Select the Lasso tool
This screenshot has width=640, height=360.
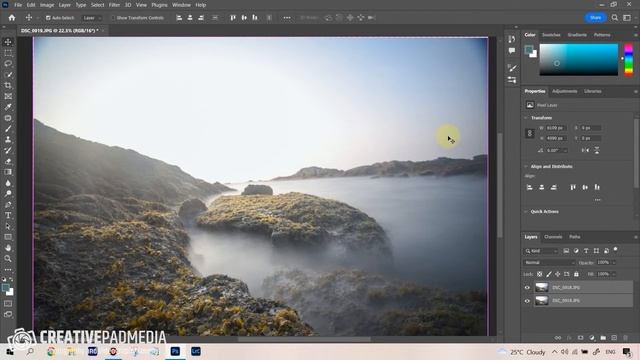(x=8, y=64)
